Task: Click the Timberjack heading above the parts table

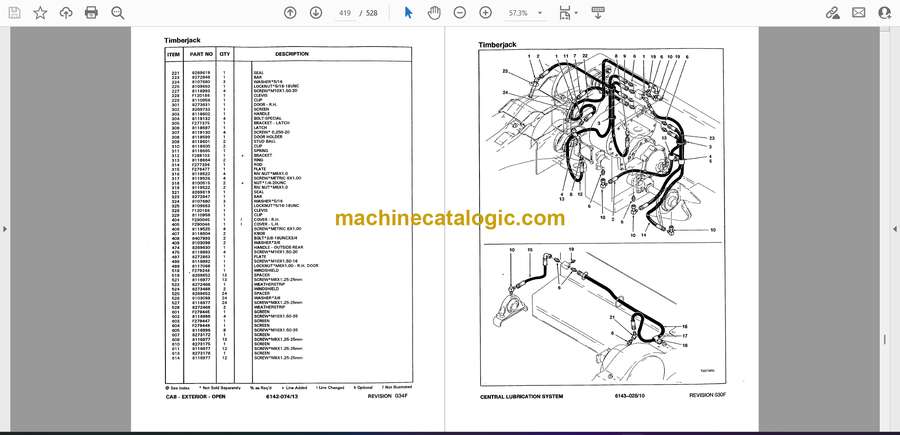Action: click(x=182, y=41)
